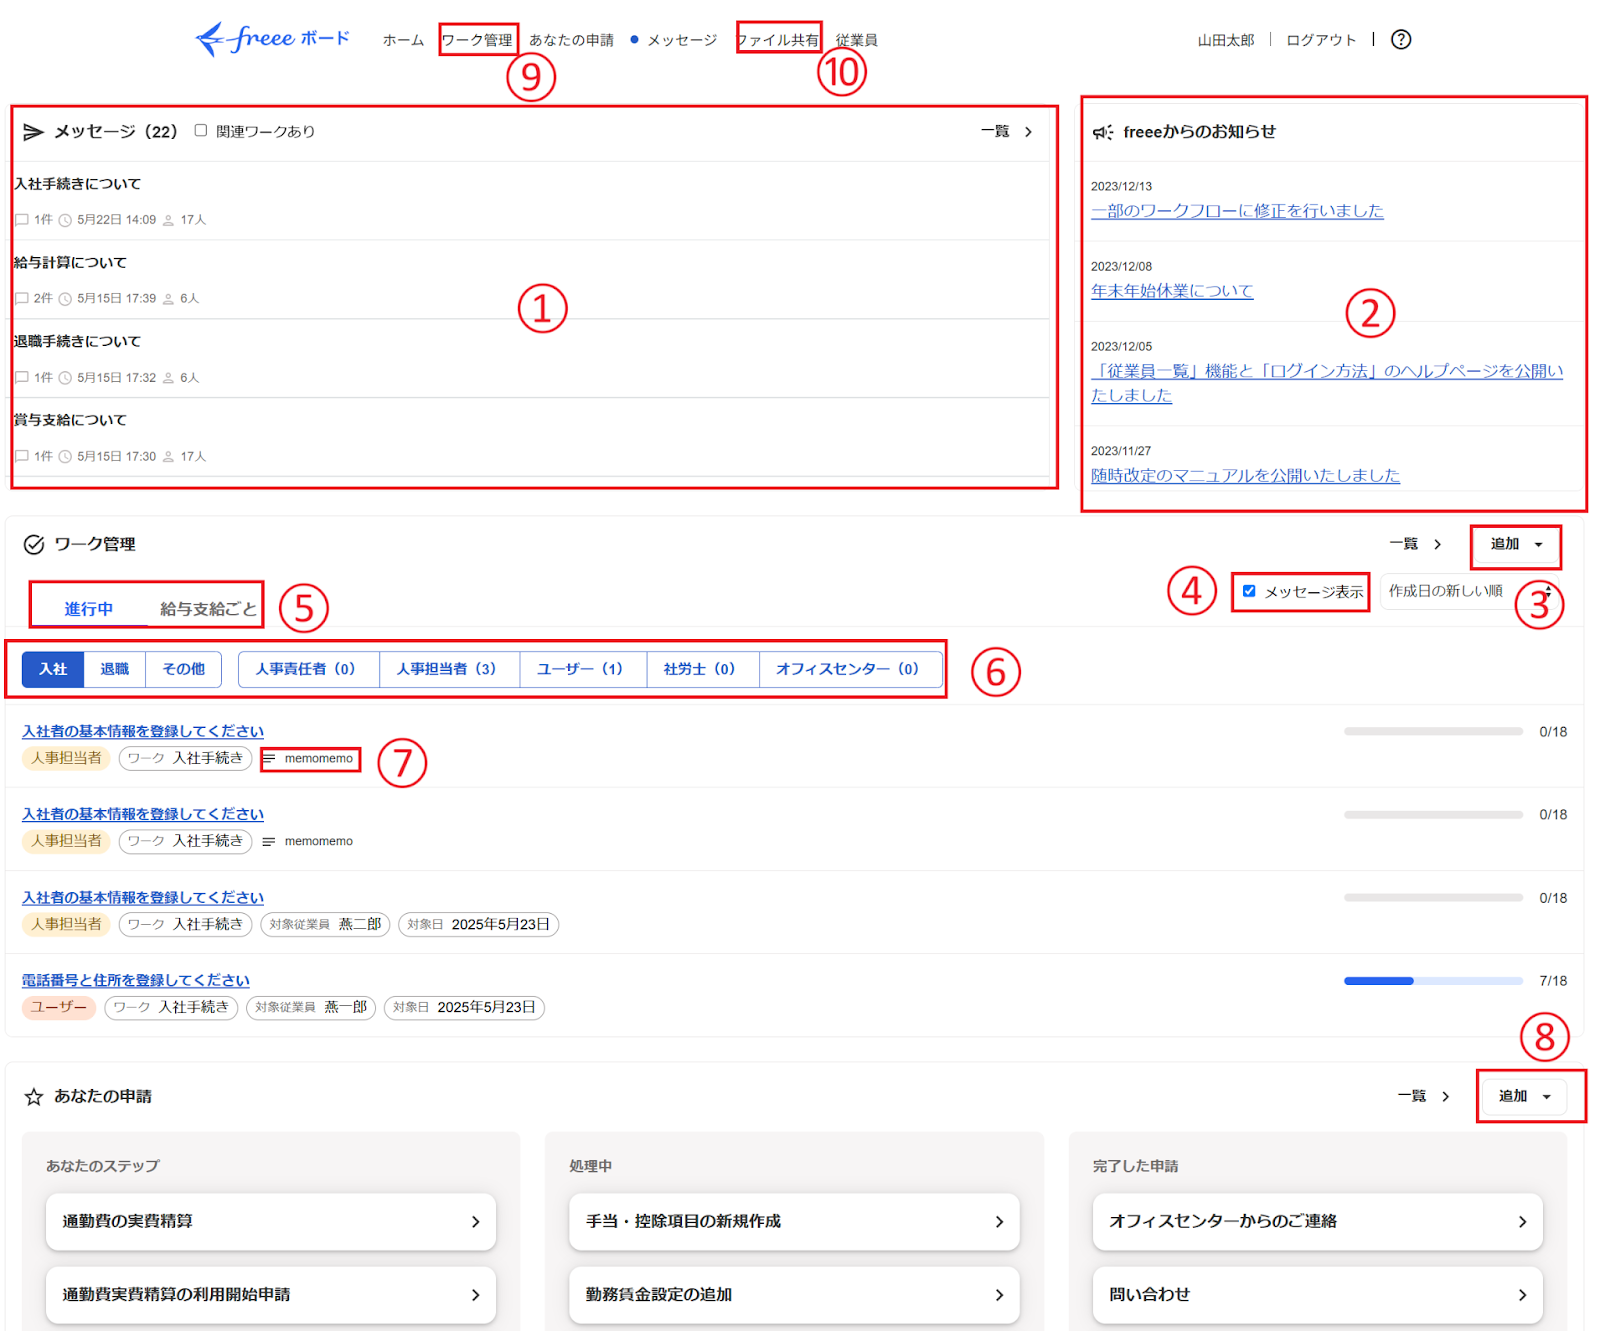
Task: Open the 通勤費の実費精算 card
Action: (271, 1221)
